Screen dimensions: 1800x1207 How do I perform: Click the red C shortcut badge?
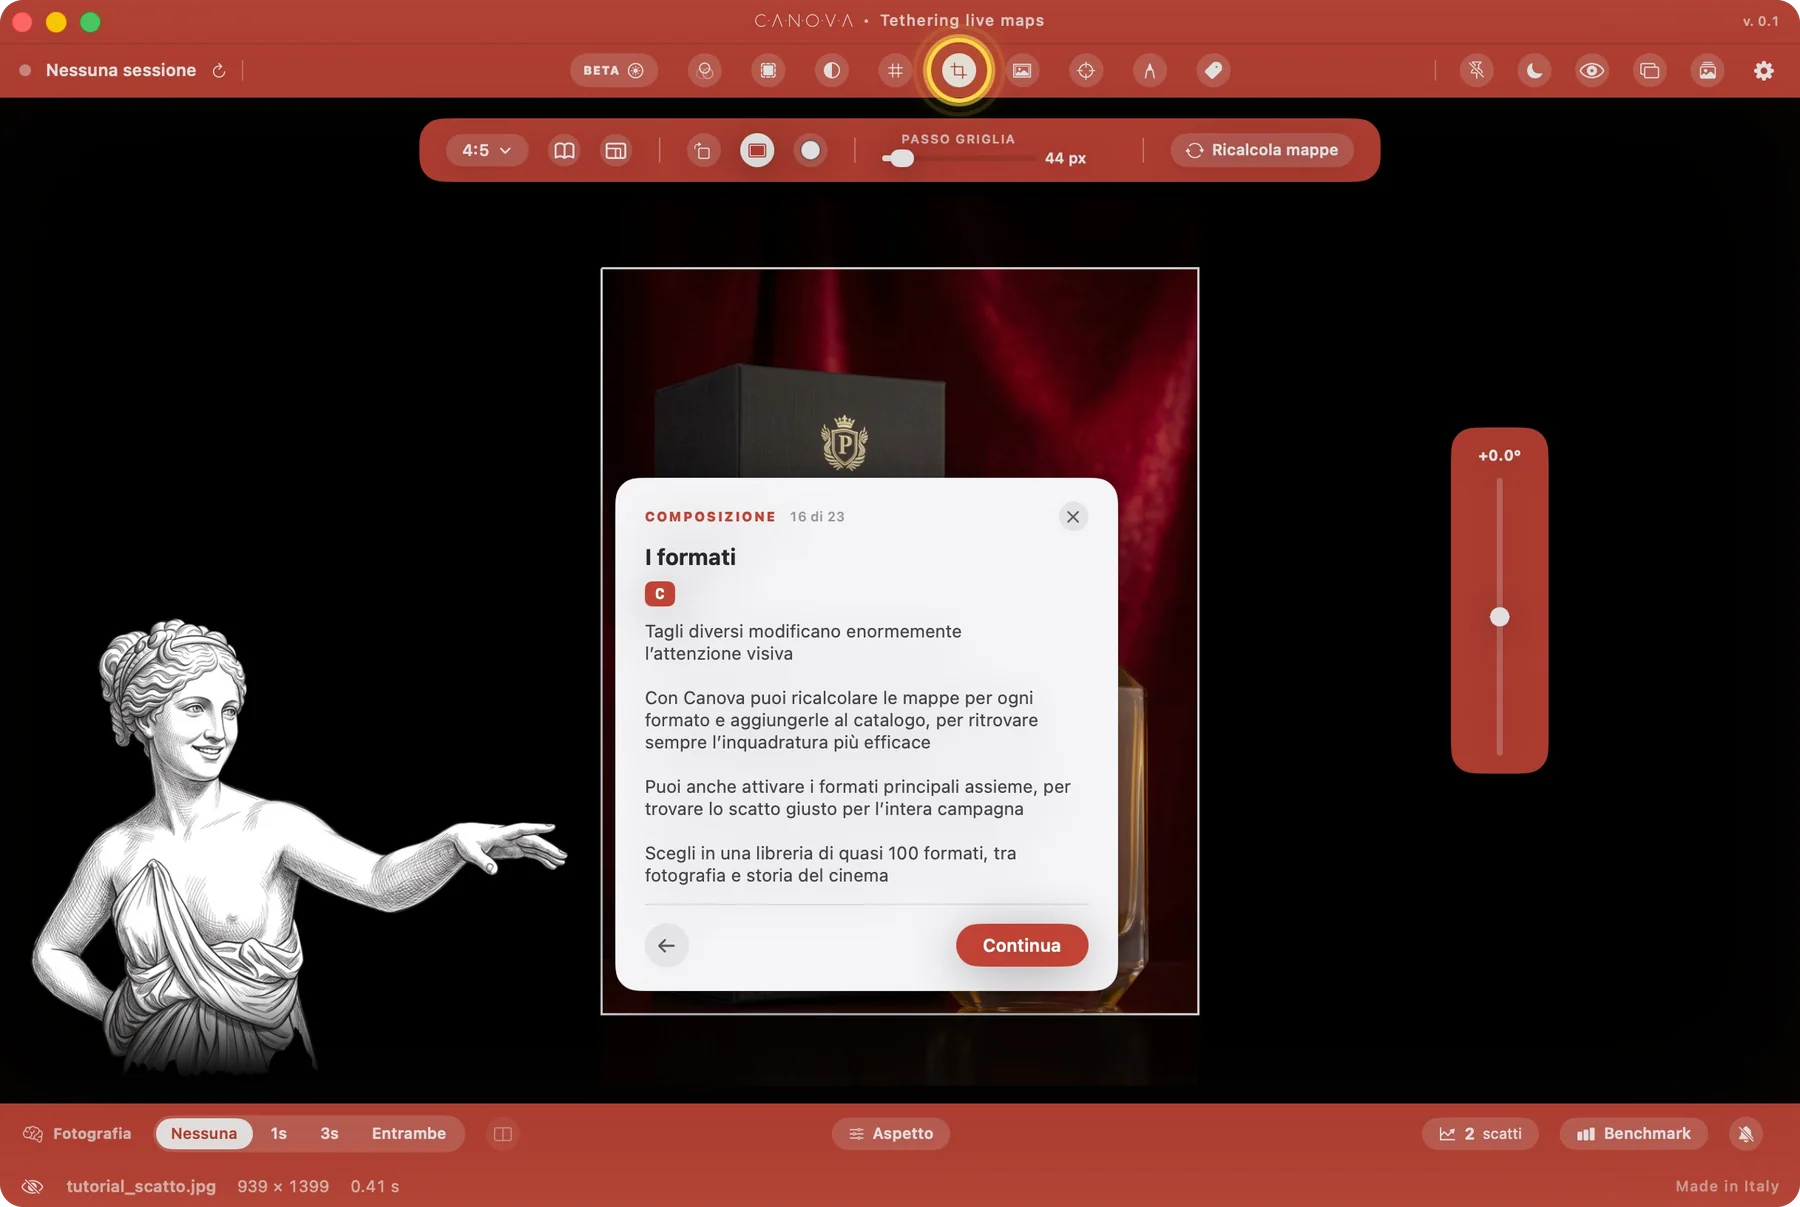[x=660, y=594]
